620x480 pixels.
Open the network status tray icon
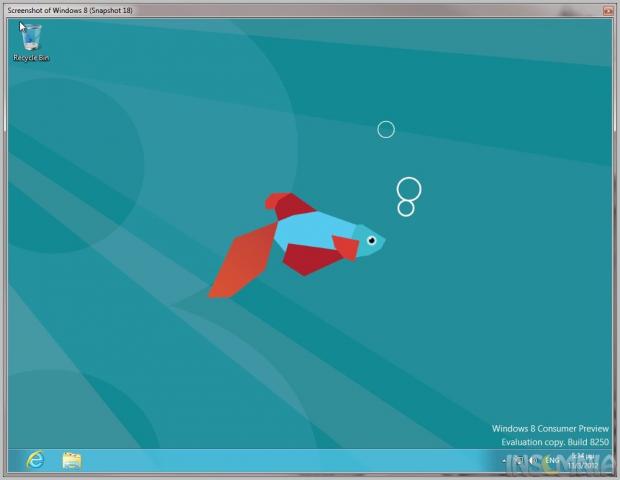[x=519, y=461]
